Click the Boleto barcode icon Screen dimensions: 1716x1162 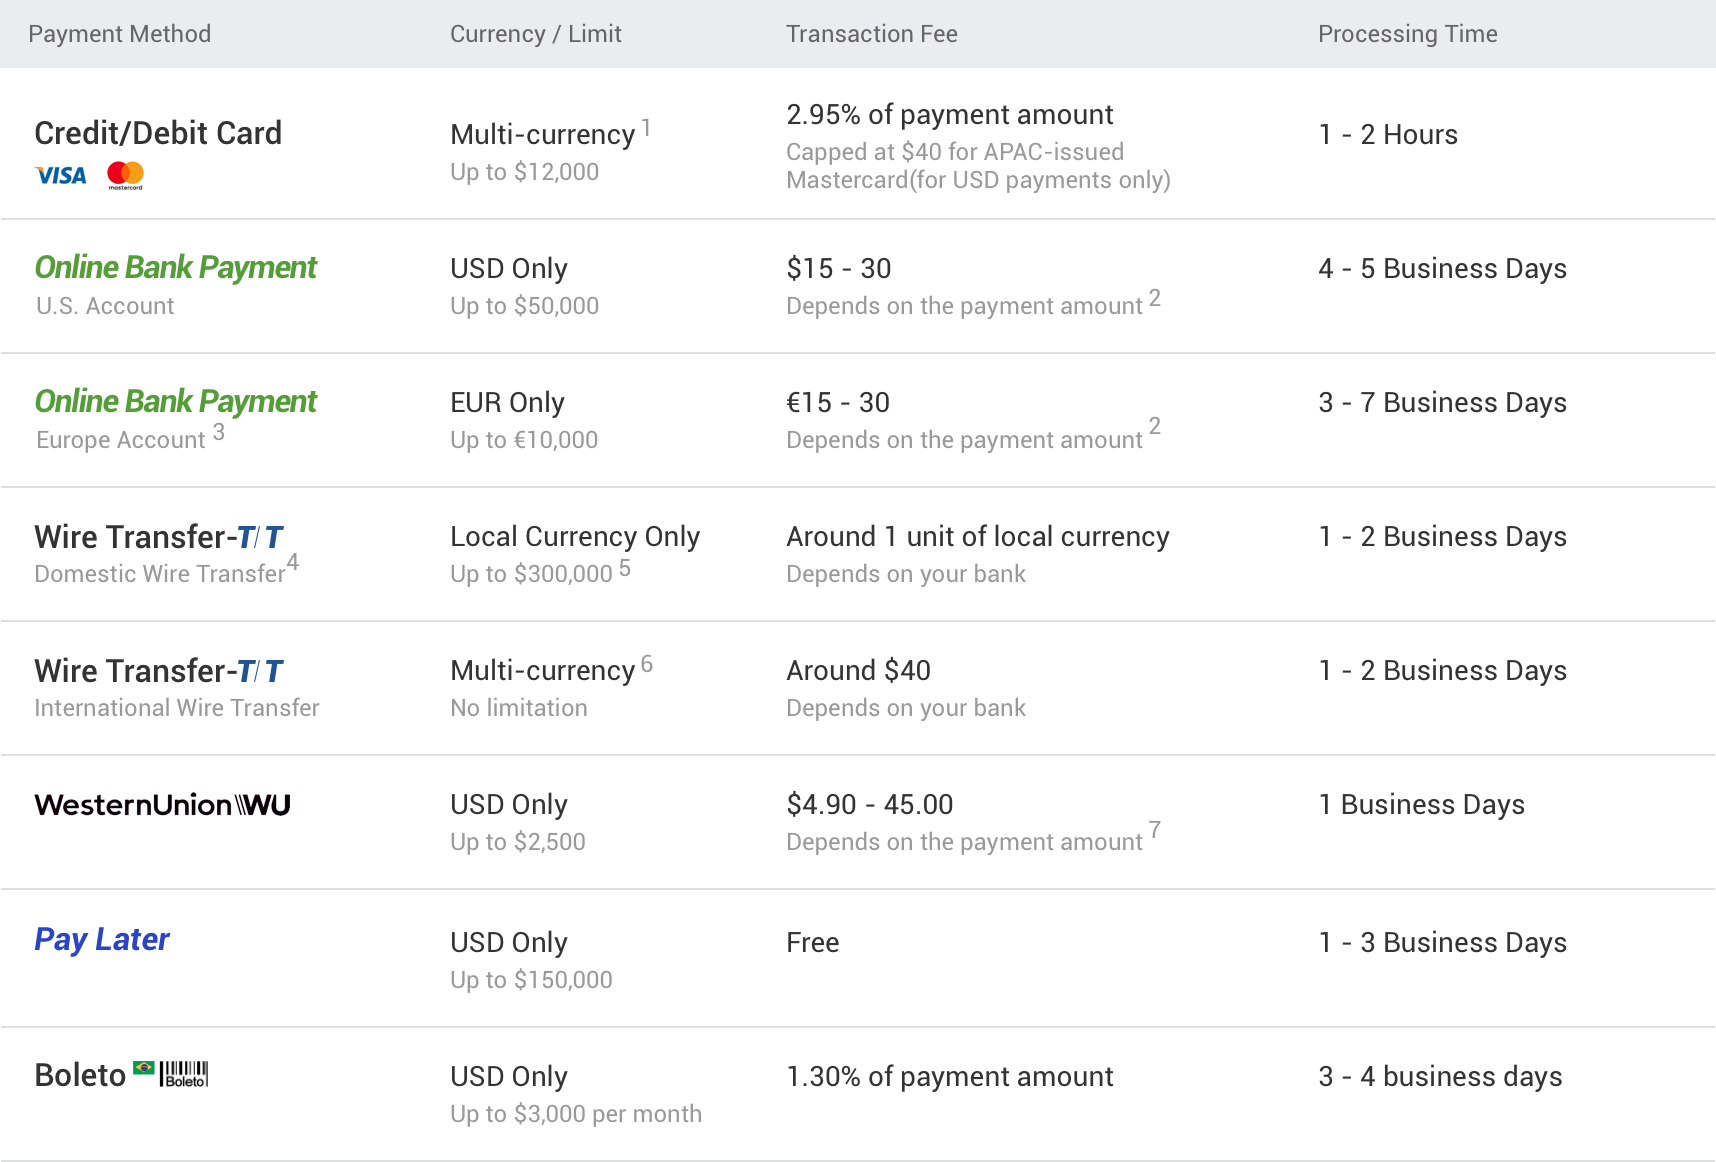[184, 1074]
